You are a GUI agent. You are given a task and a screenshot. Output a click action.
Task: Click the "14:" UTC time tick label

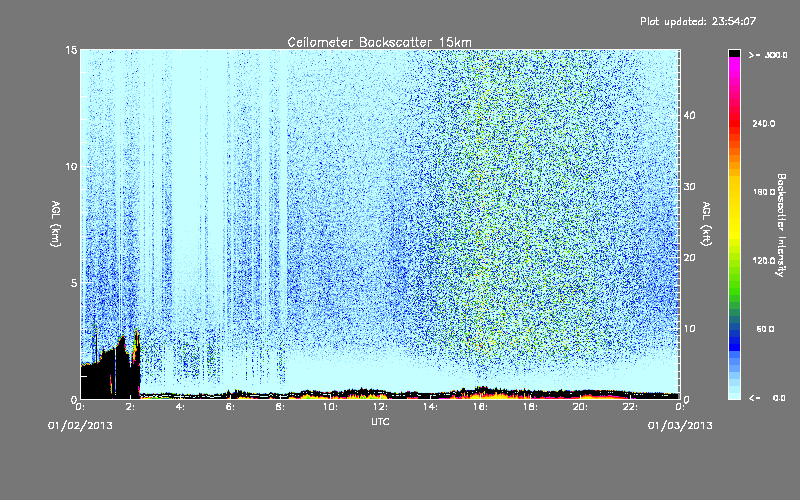430,407
